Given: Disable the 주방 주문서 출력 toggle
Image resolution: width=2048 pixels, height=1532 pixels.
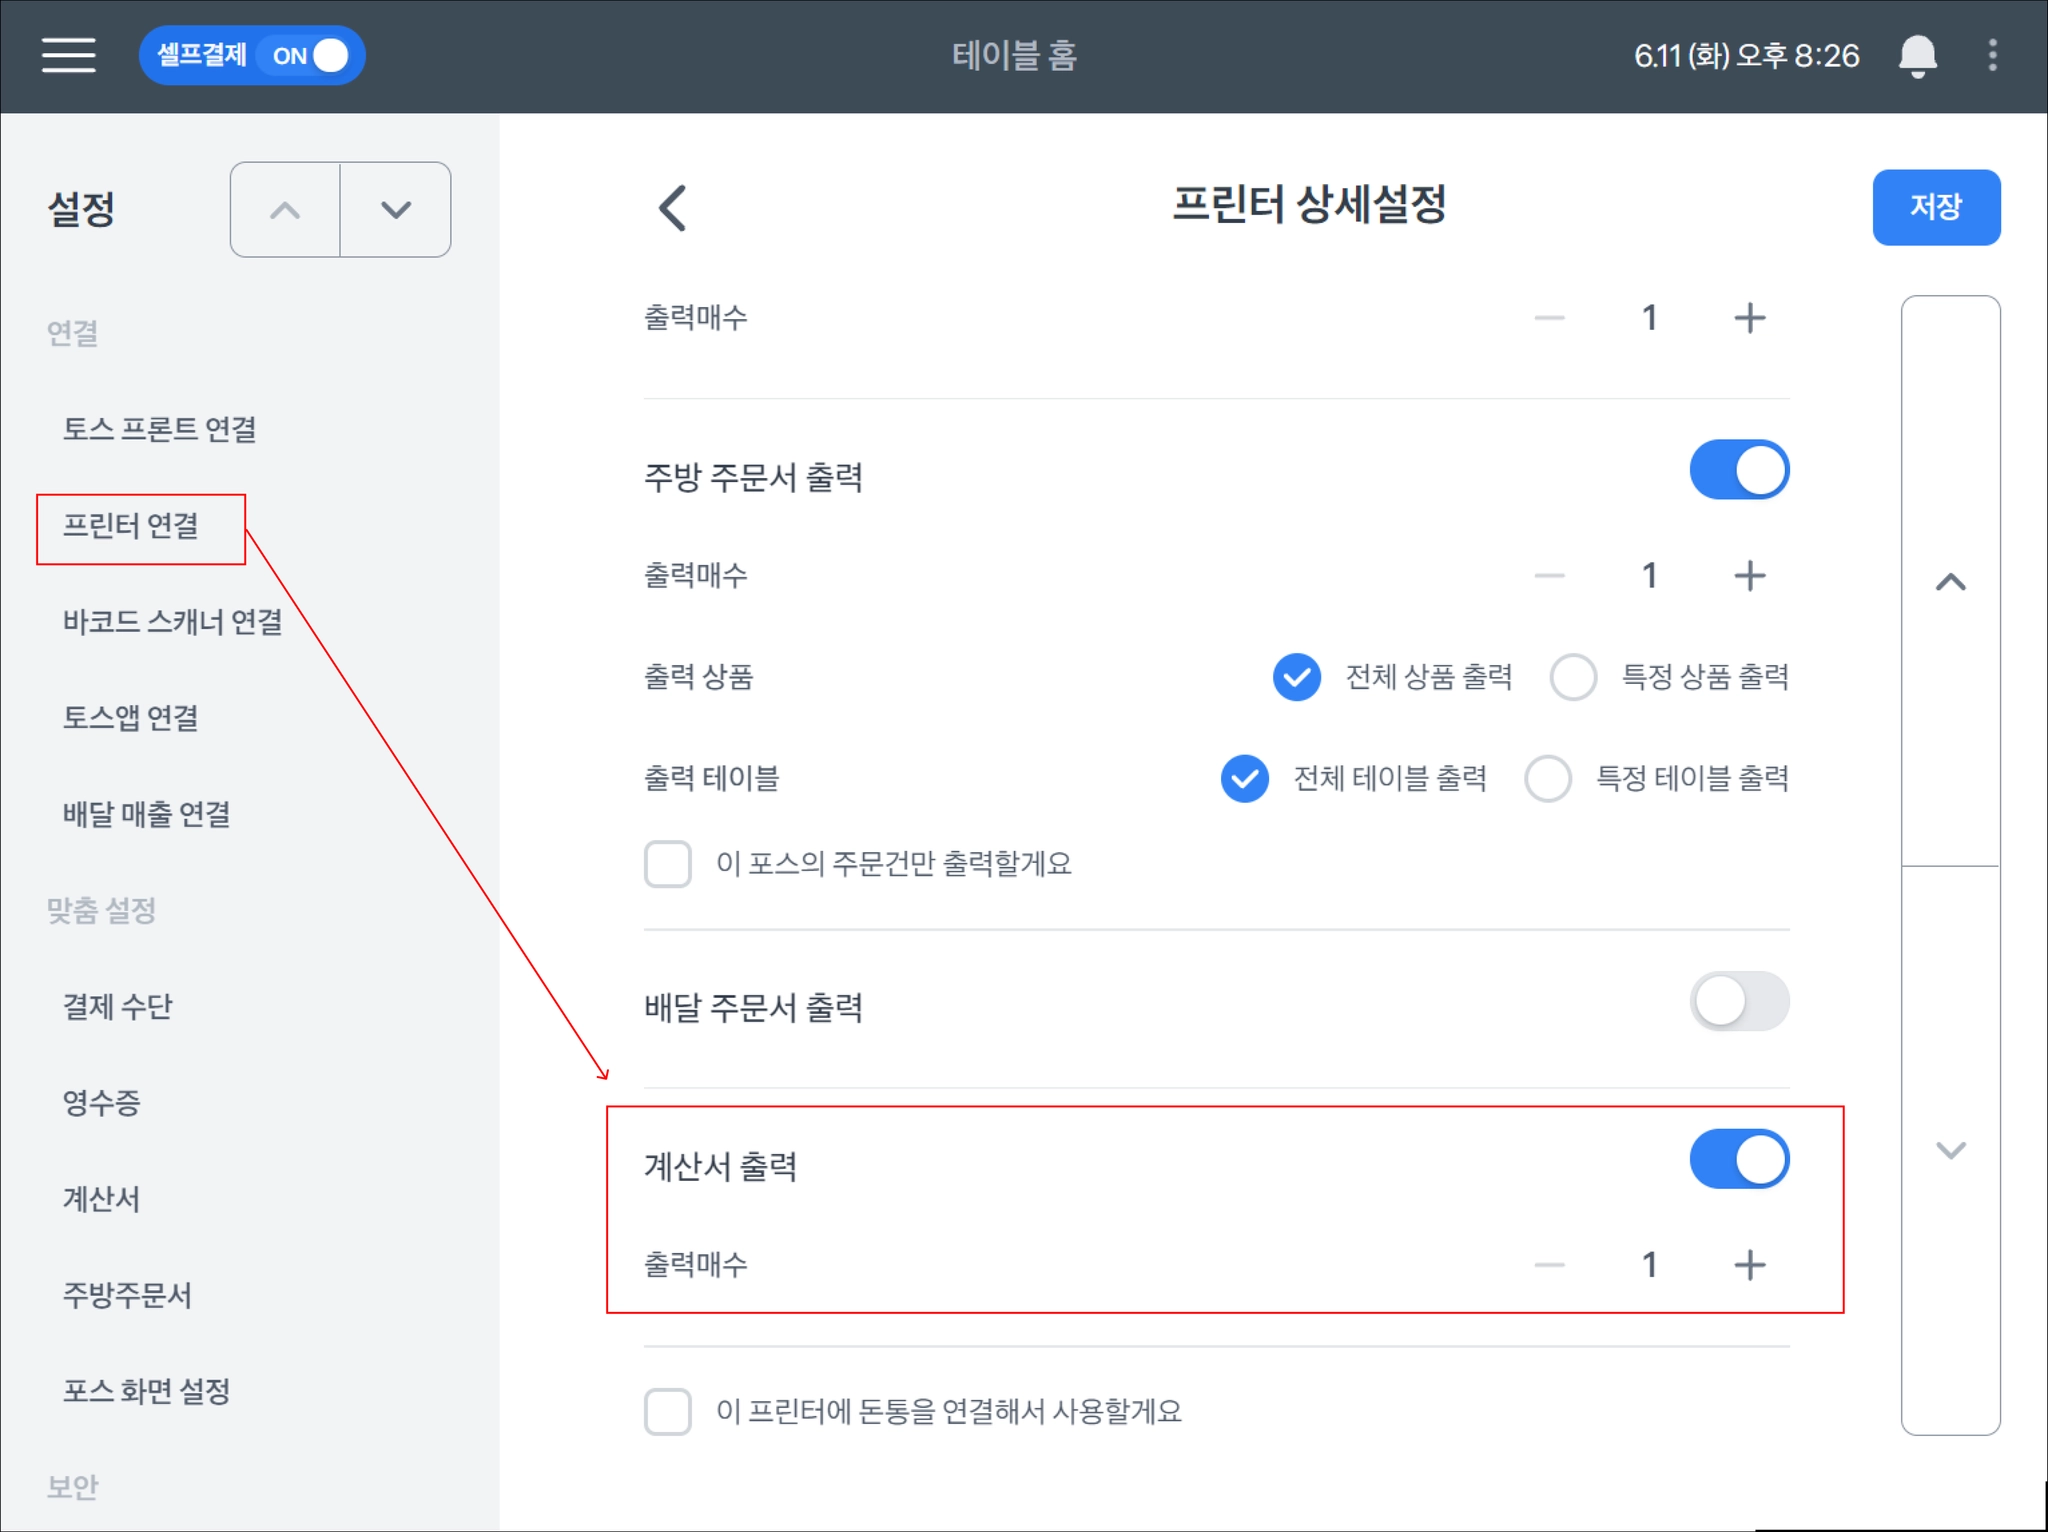Looking at the screenshot, I should (1738, 470).
